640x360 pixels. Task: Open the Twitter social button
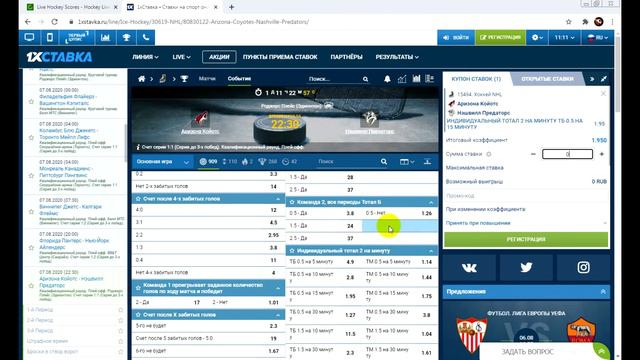coord(526,267)
